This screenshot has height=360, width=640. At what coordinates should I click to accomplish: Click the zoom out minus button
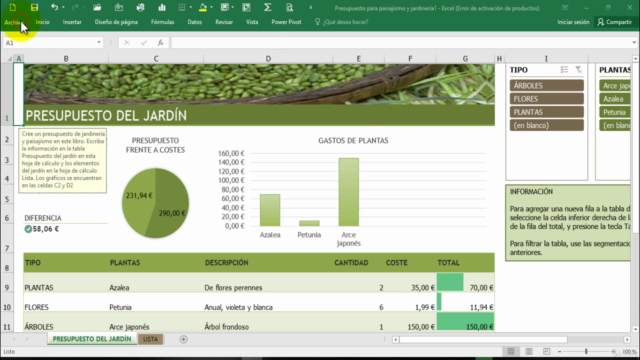coord(560,351)
